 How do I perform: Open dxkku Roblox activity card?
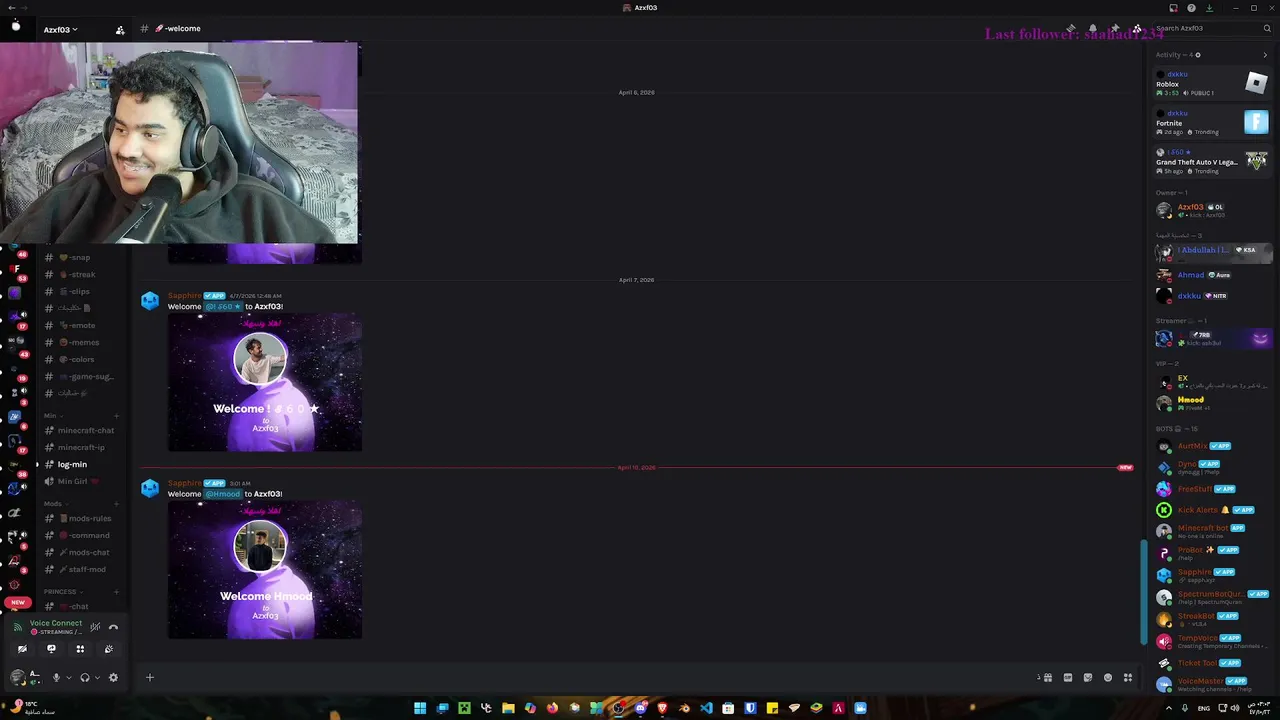coord(1212,83)
